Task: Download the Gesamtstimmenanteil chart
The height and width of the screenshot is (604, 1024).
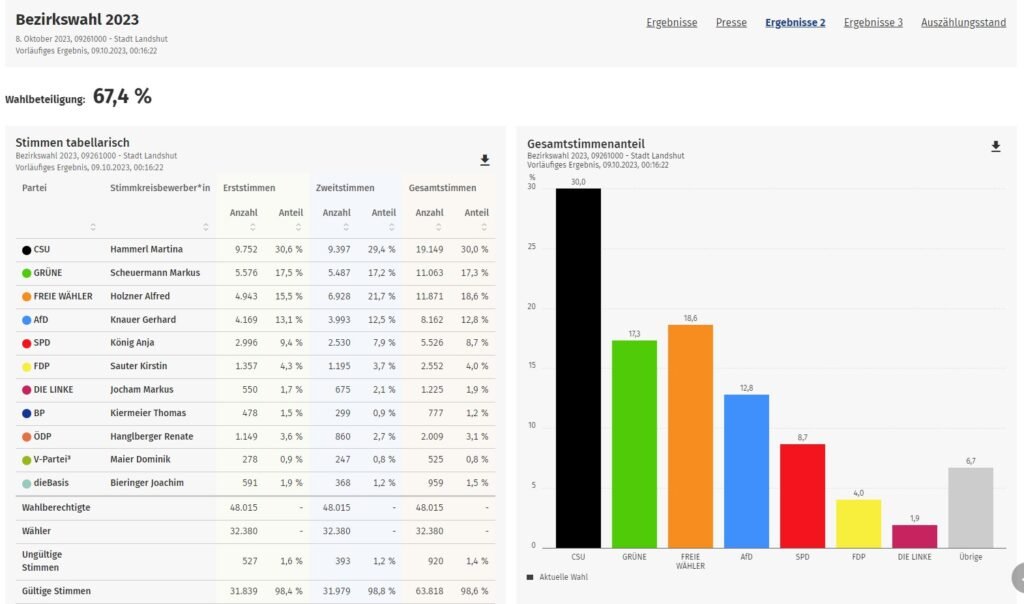Action: 995,146
